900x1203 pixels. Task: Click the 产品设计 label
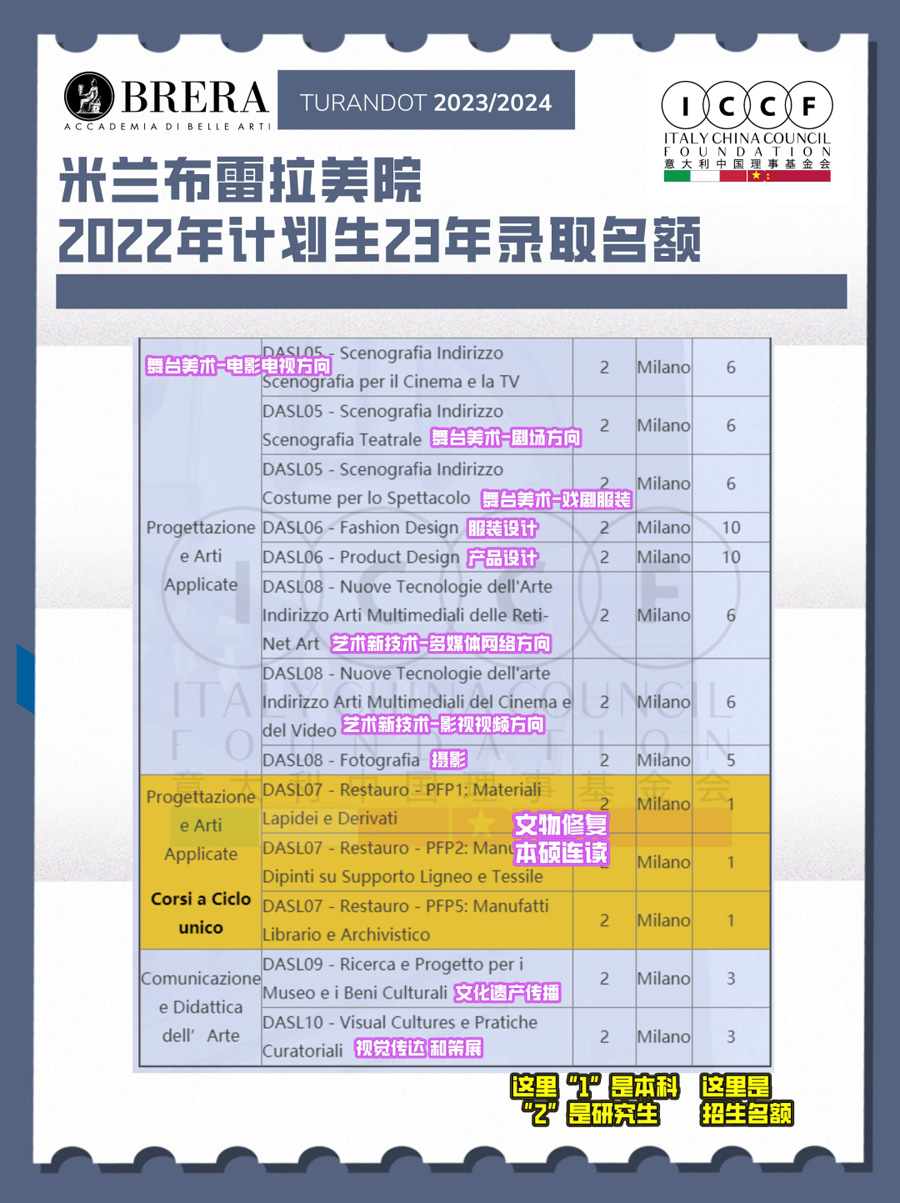502,558
